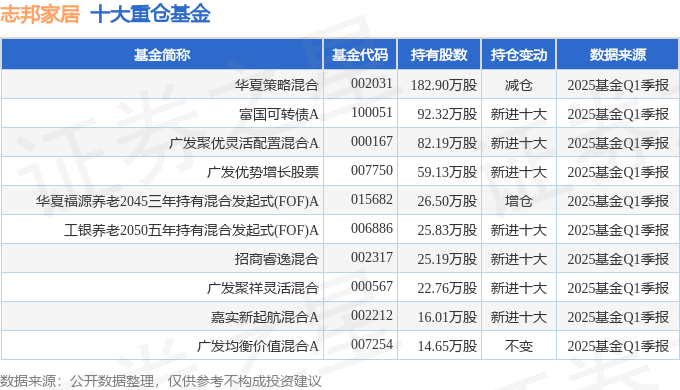The width and height of the screenshot is (680, 390).
Task: Click the 十大重仓基金 heading
Action: 150,13
